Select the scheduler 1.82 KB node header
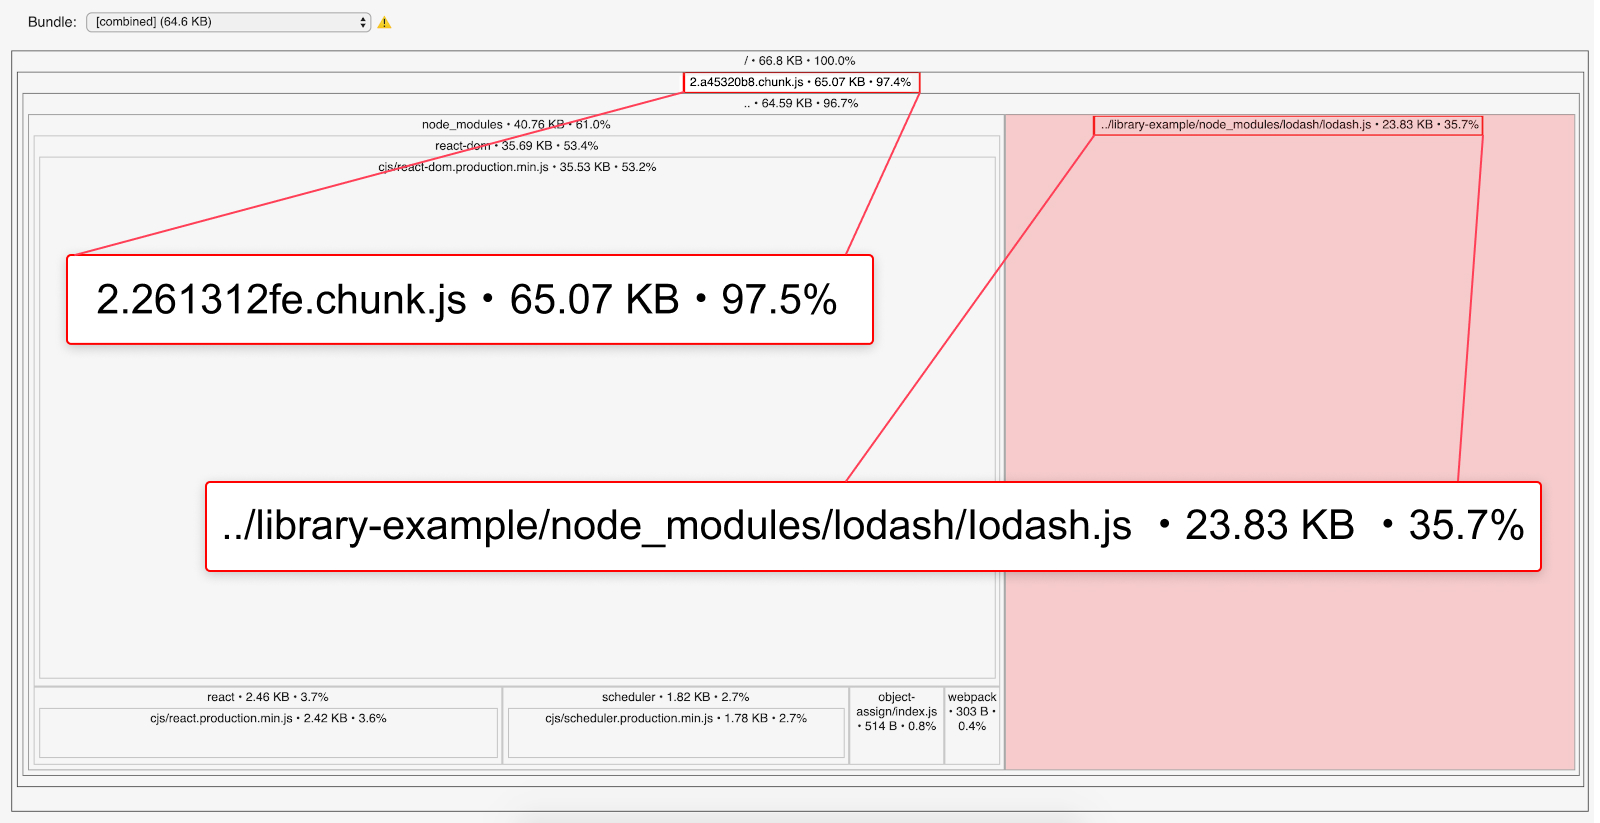 [675, 697]
